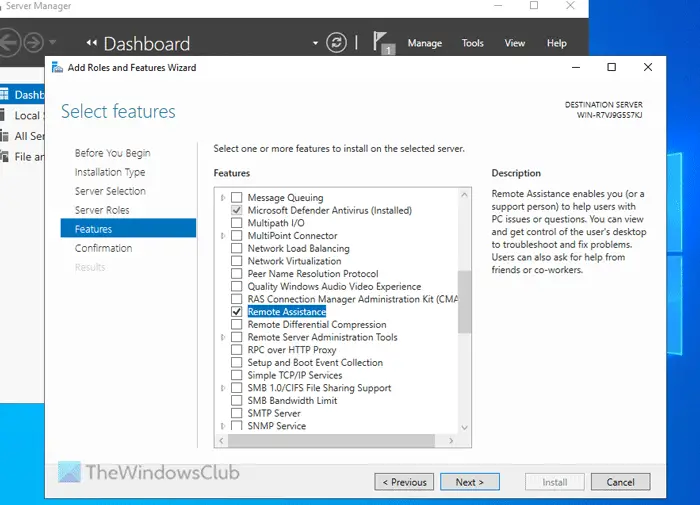This screenshot has width=700, height=505.
Task: Check RAS Connection Manager Administration Kit checkbox
Action: click(237, 299)
